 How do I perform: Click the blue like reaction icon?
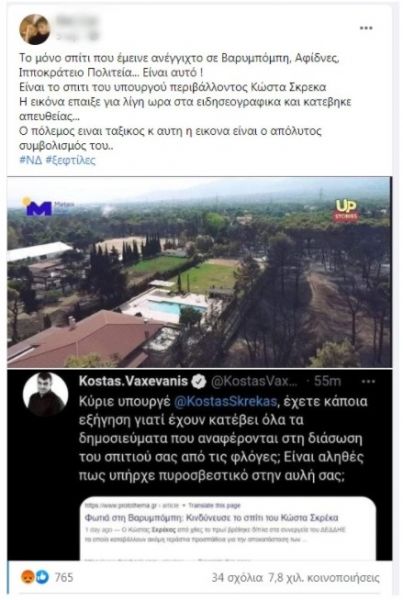[42, 577]
